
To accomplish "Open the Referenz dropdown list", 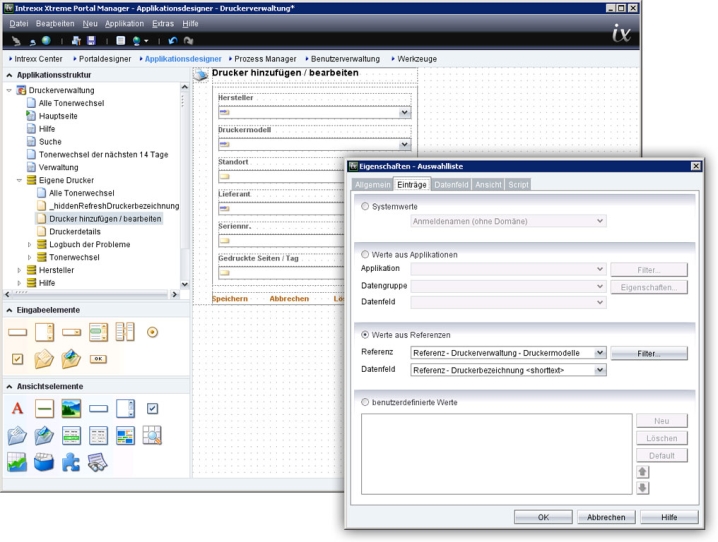I will [600, 353].
